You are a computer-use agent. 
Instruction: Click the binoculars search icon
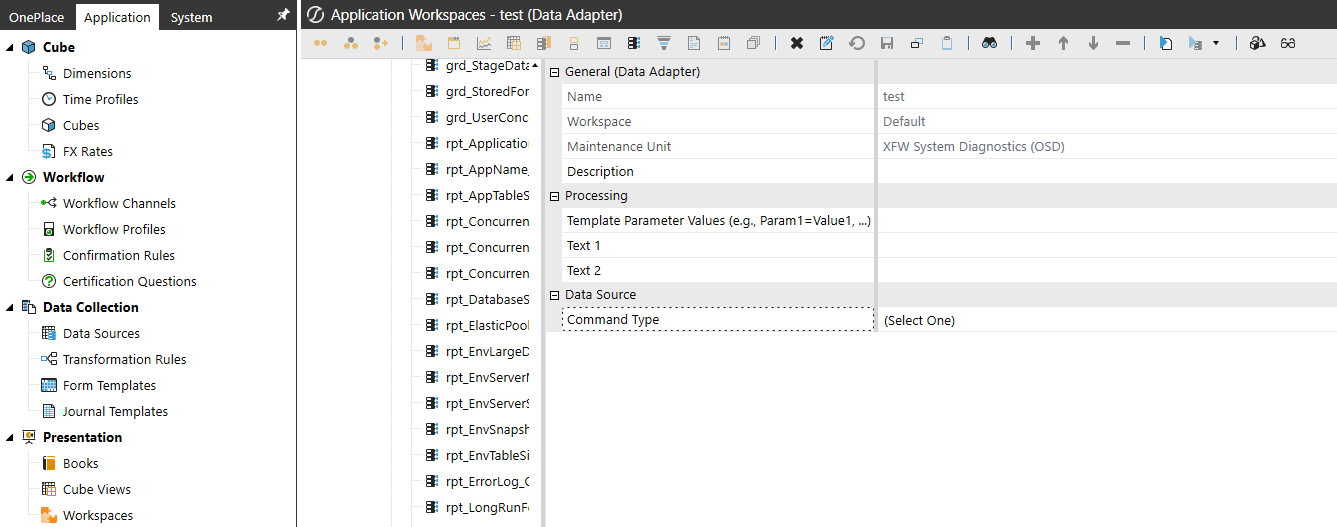pyautogui.click(x=989, y=43)
